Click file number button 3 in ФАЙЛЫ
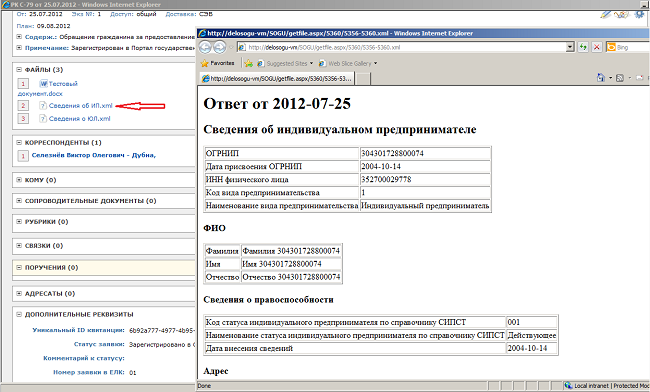 click(x=23, y=119)
